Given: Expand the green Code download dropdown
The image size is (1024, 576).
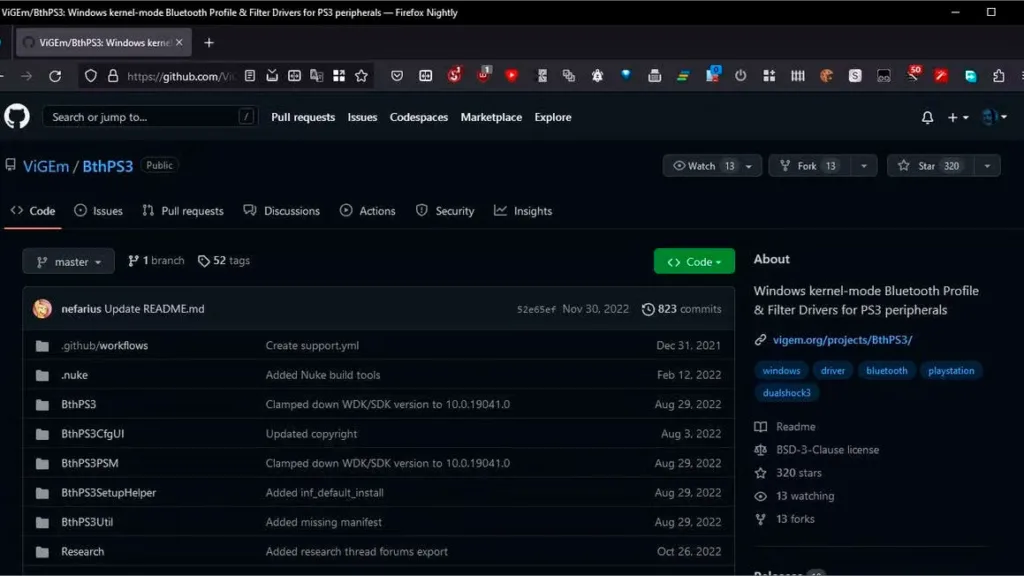Looking at the screenshot, I should pos(694,261).
